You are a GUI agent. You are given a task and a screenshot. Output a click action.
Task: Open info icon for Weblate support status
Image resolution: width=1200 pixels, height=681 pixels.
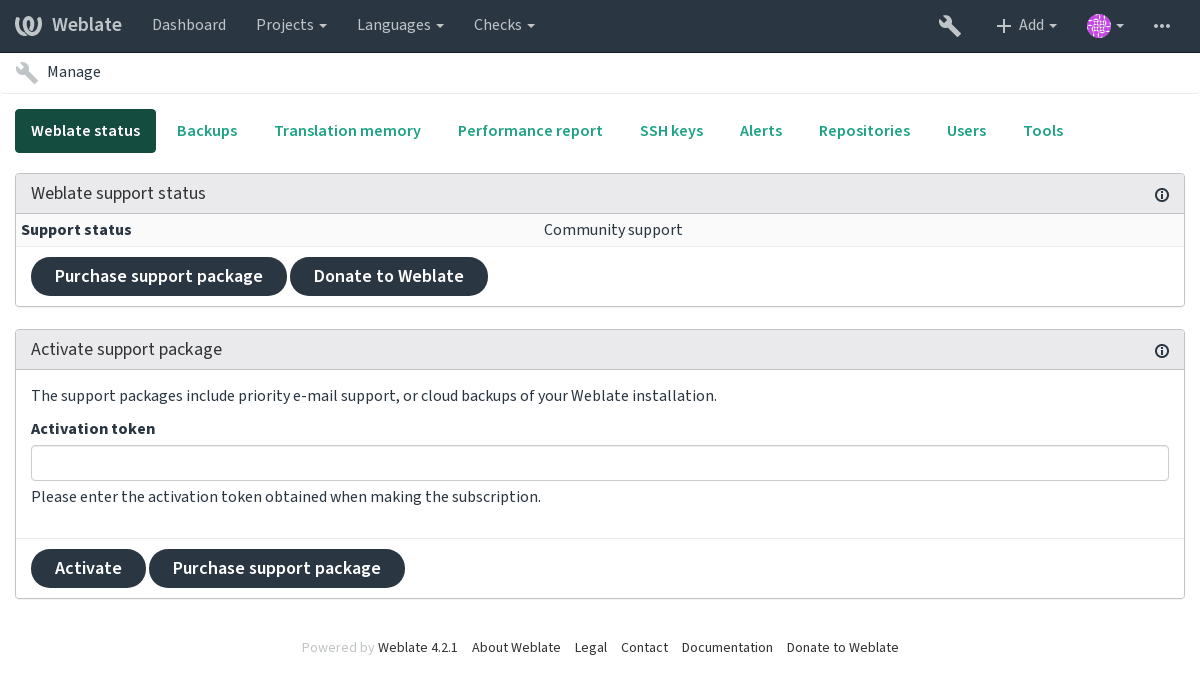point(1162,195)
